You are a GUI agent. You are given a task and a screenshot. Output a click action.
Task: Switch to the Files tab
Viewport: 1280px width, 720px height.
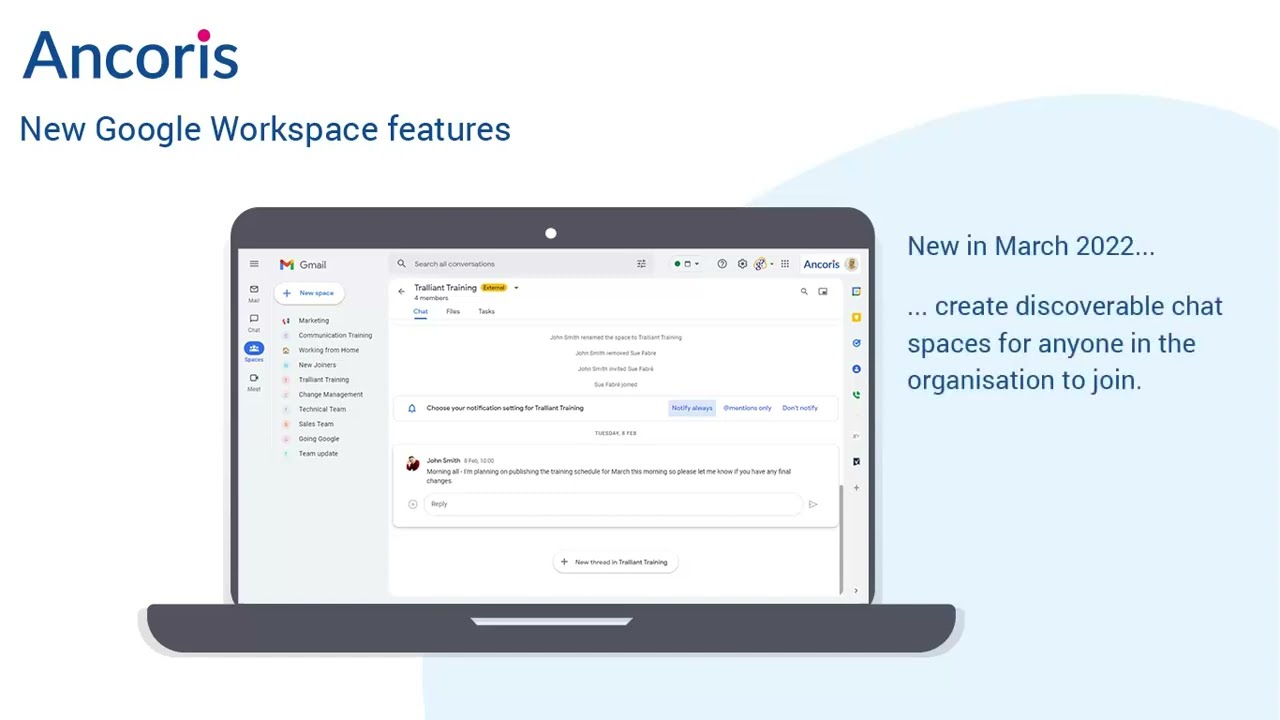[x=453, y=311]
